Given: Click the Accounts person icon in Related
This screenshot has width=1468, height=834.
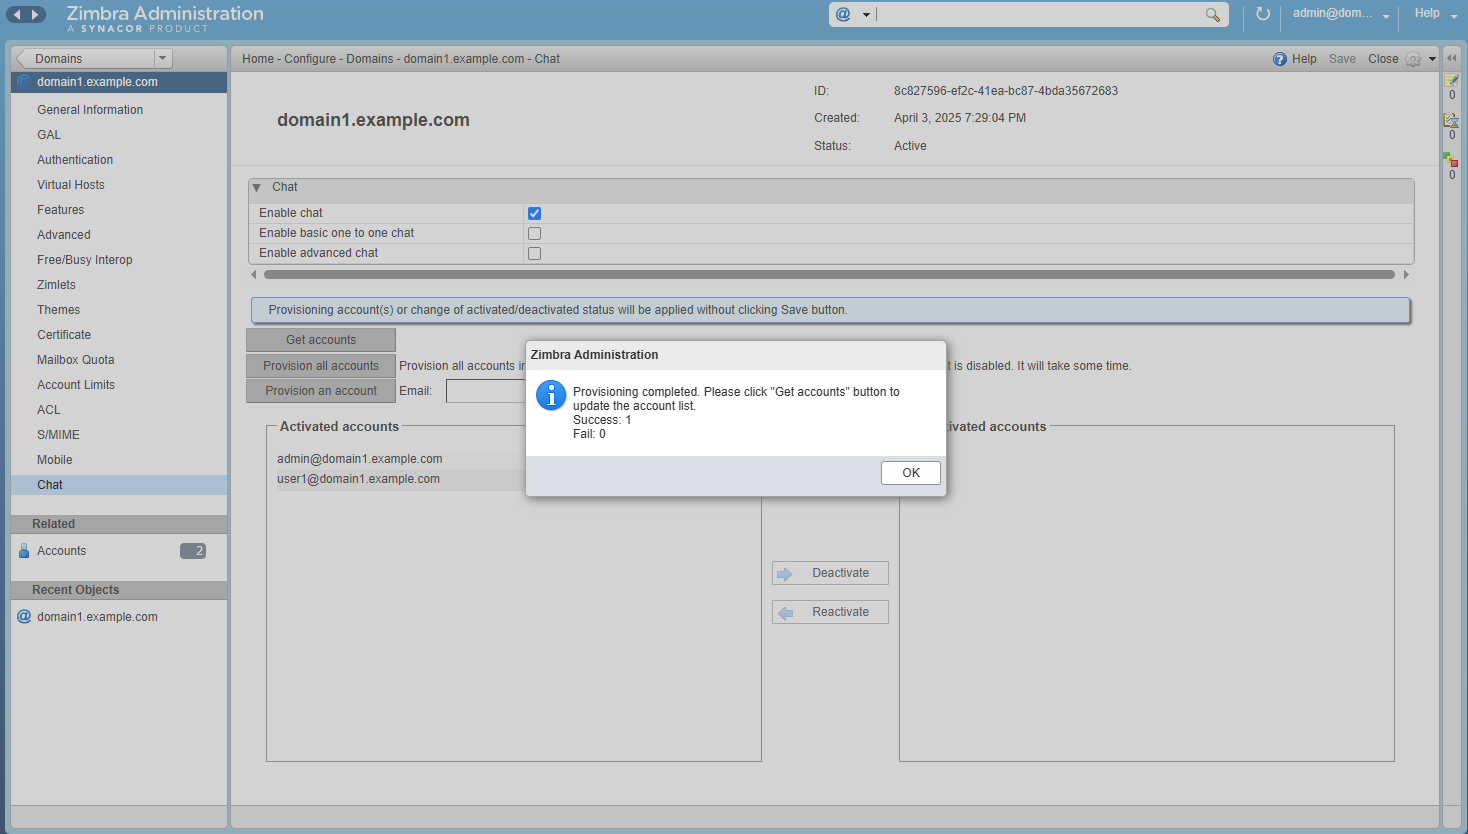Looking at the screenshot, I should coord(24,551).
